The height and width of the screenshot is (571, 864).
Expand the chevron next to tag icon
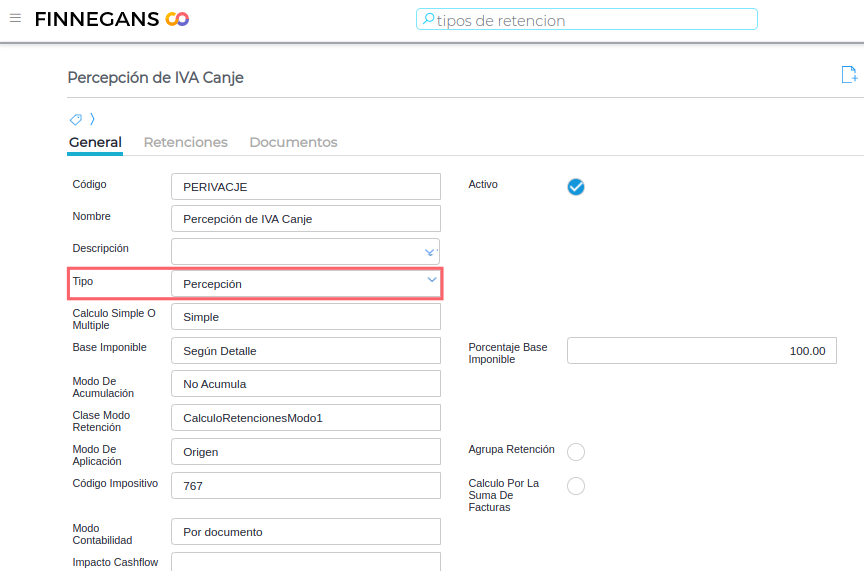pyautogui.click(x=92, y=119)
